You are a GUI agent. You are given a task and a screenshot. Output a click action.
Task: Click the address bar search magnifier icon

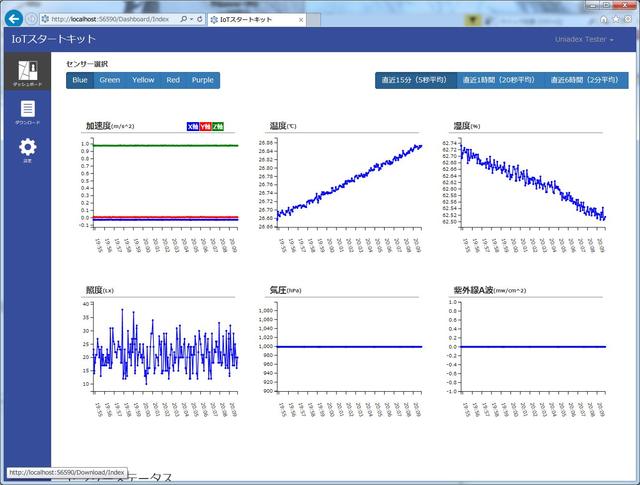[x=184, y=19]
